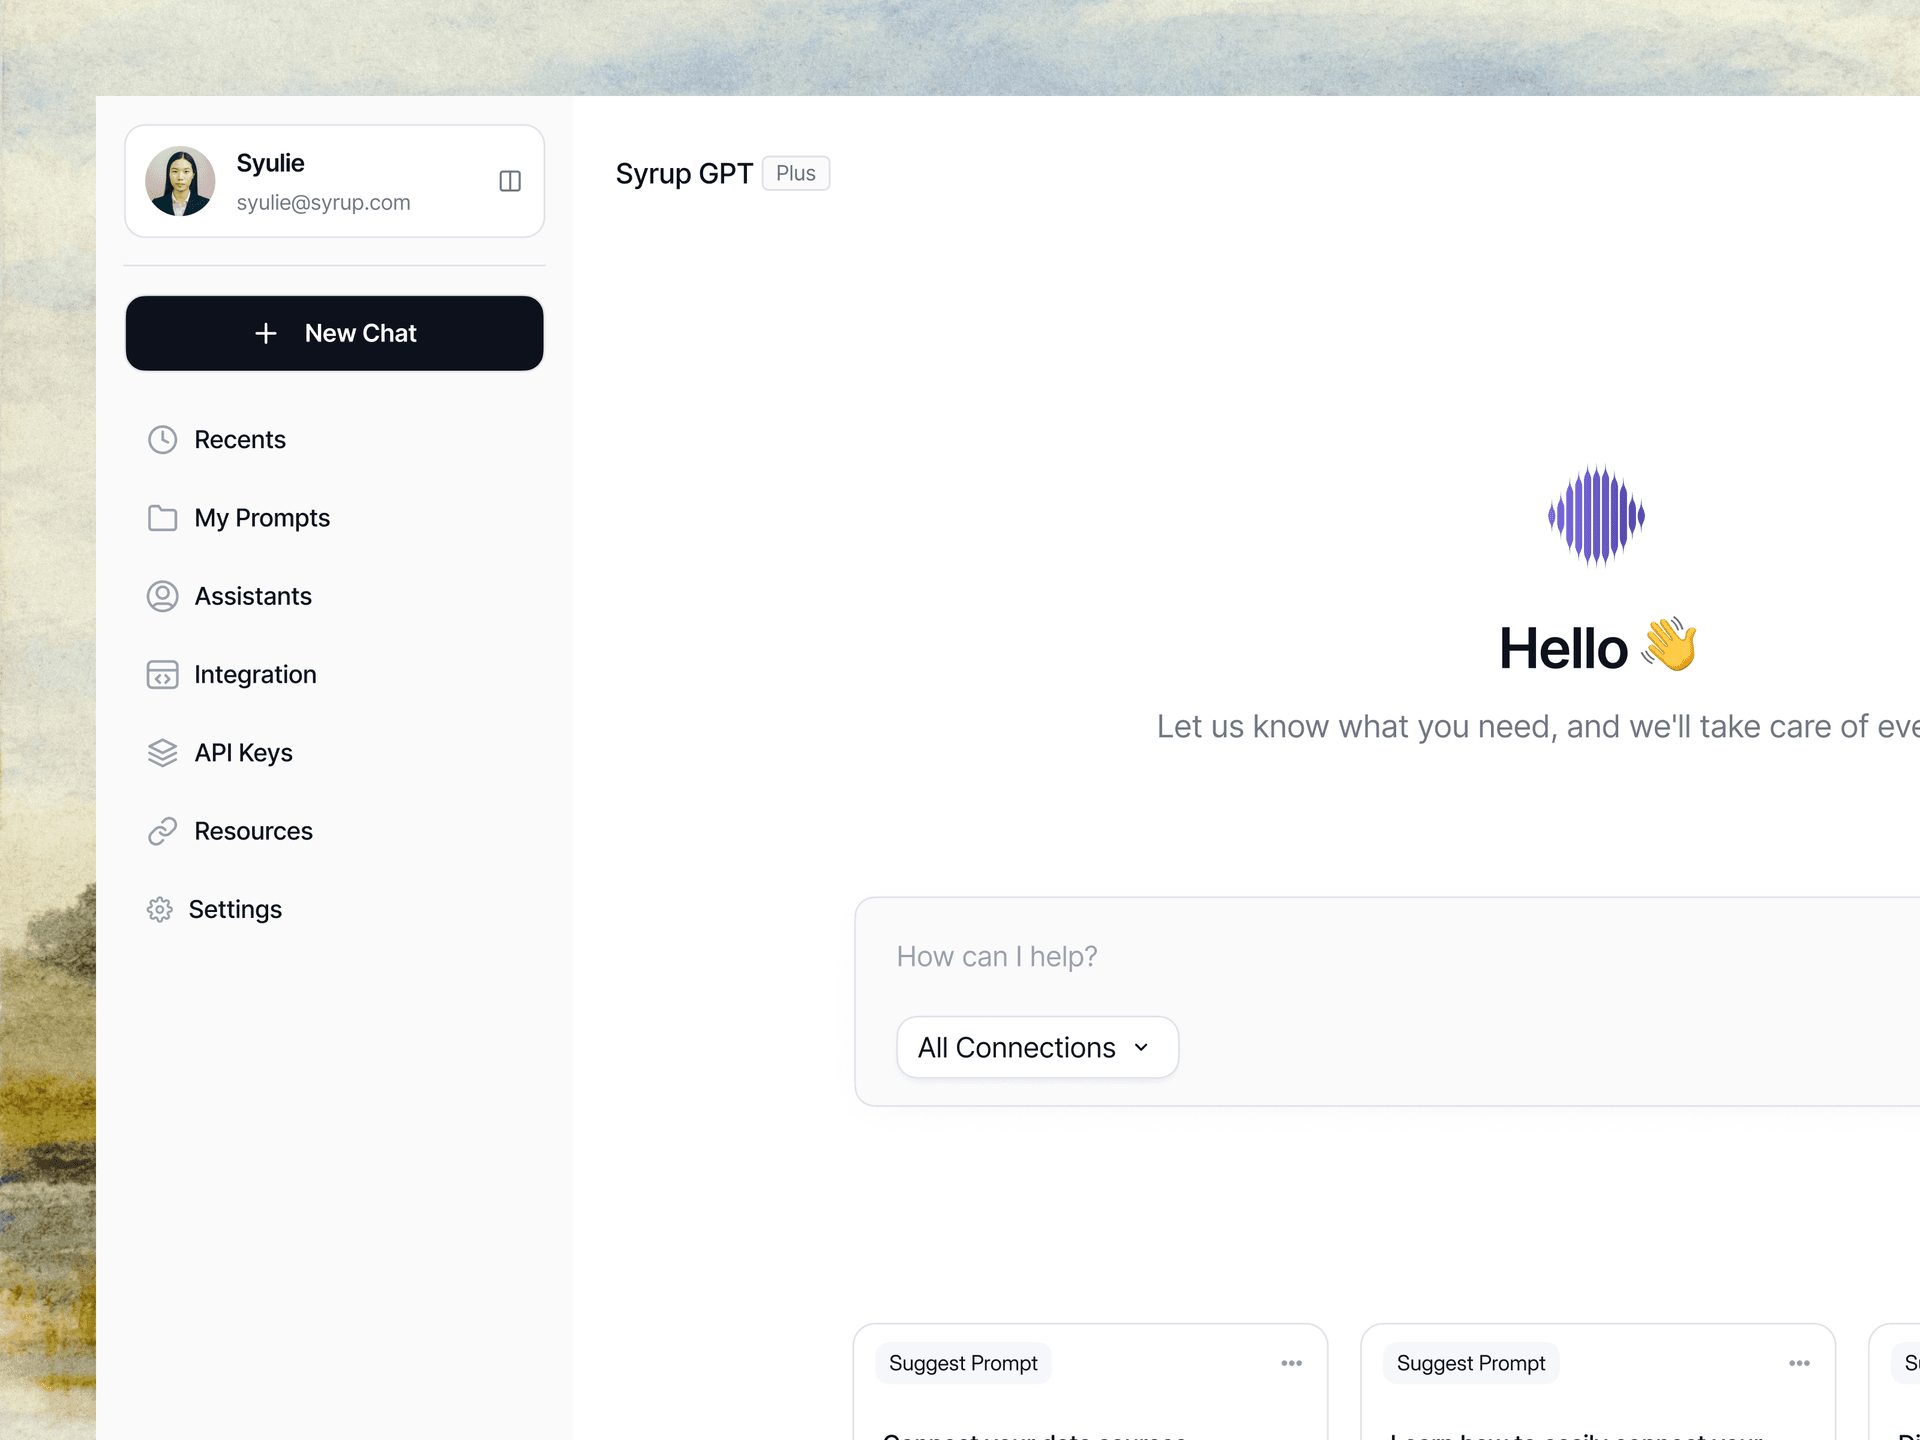This screenshot has width=1920, height=1440.
Task: Select the Plus badge next to Syrup GPT
Action: (795, 173)
